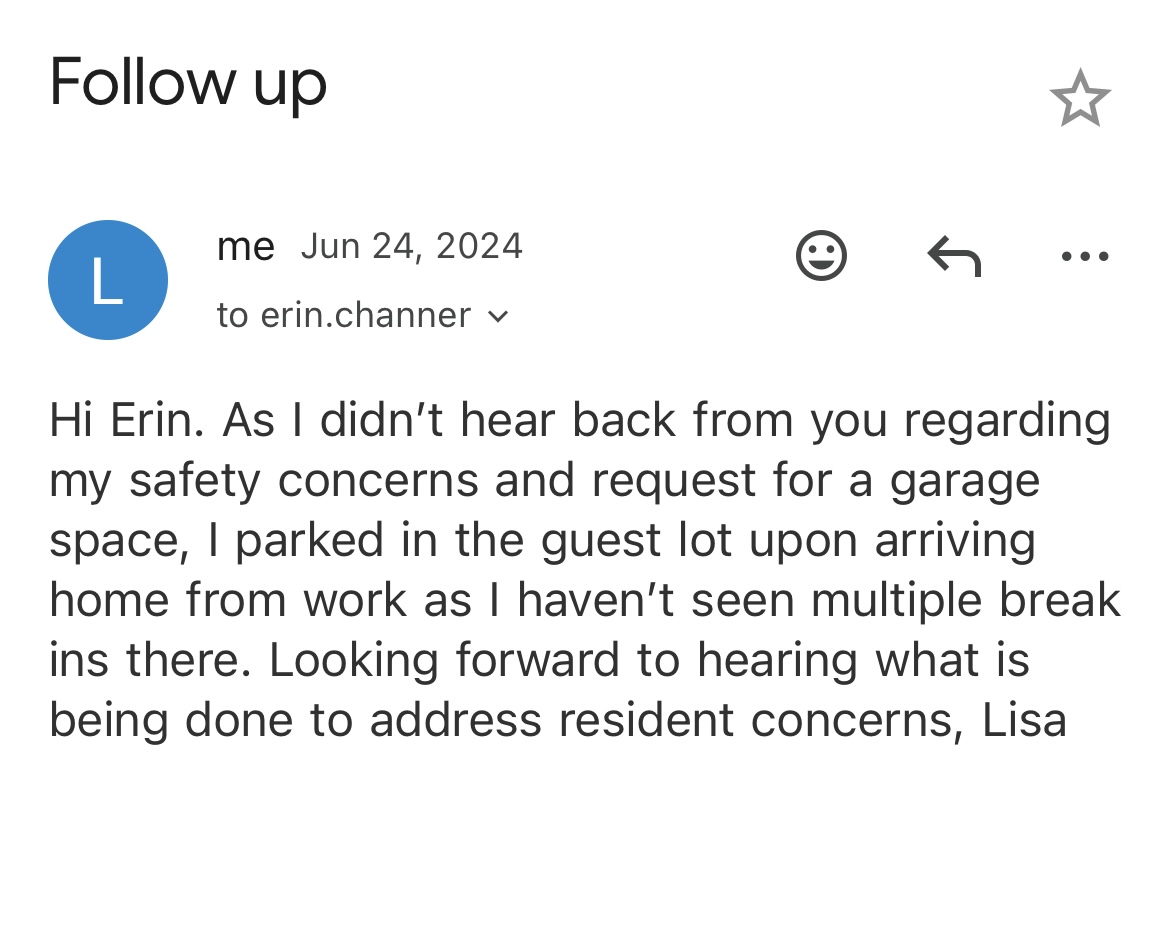Reply to this email

pos(954,256)
